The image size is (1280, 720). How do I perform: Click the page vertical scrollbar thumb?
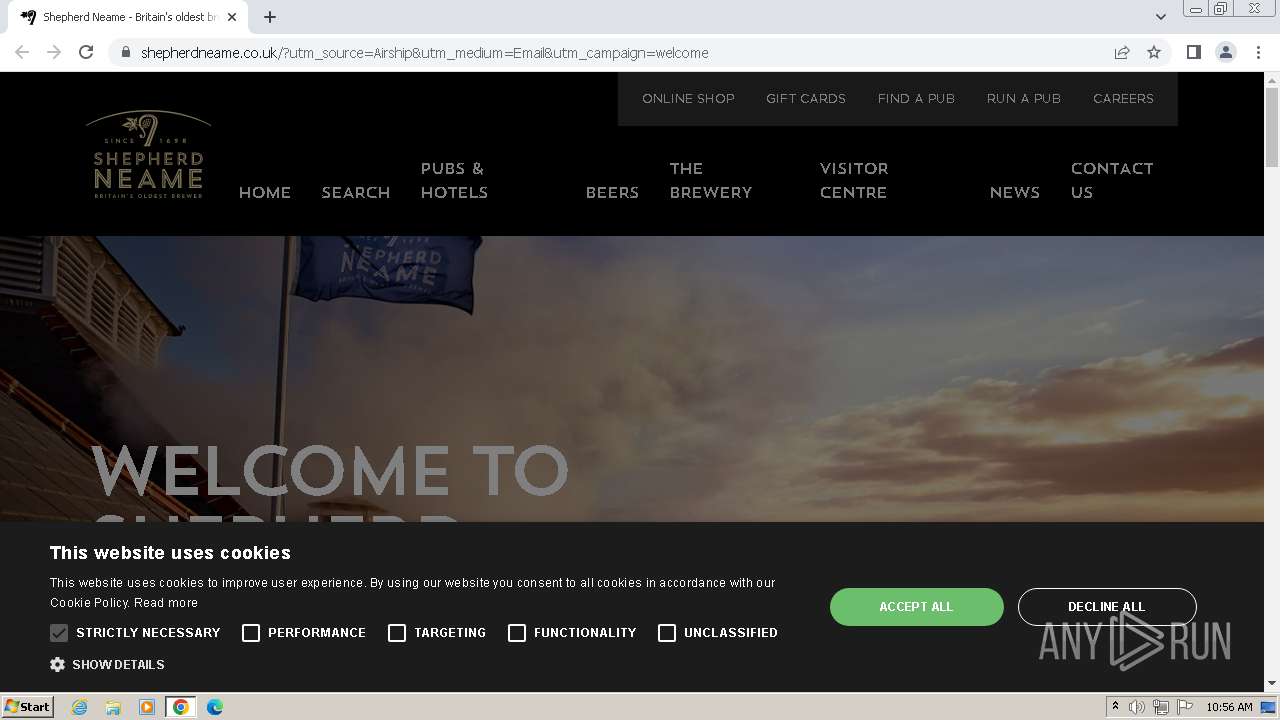(x=1272, y=125)
